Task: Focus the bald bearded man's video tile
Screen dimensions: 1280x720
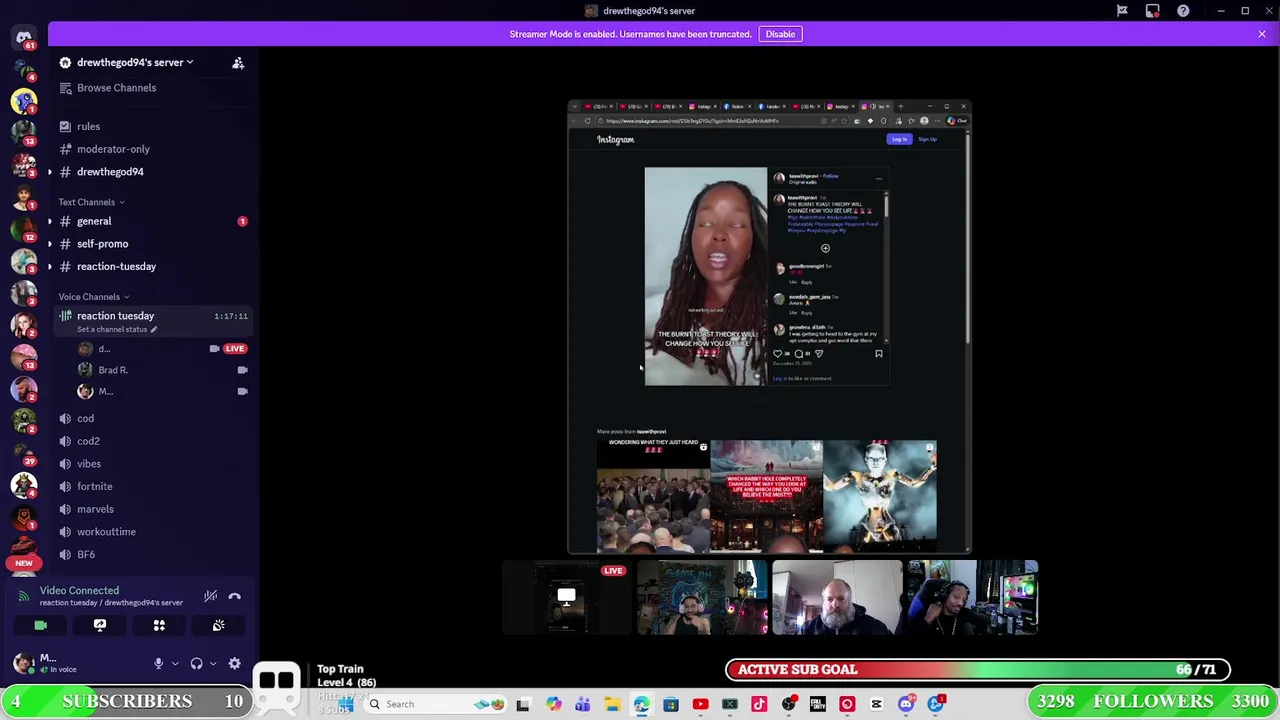Action: (x=836, y=598)
